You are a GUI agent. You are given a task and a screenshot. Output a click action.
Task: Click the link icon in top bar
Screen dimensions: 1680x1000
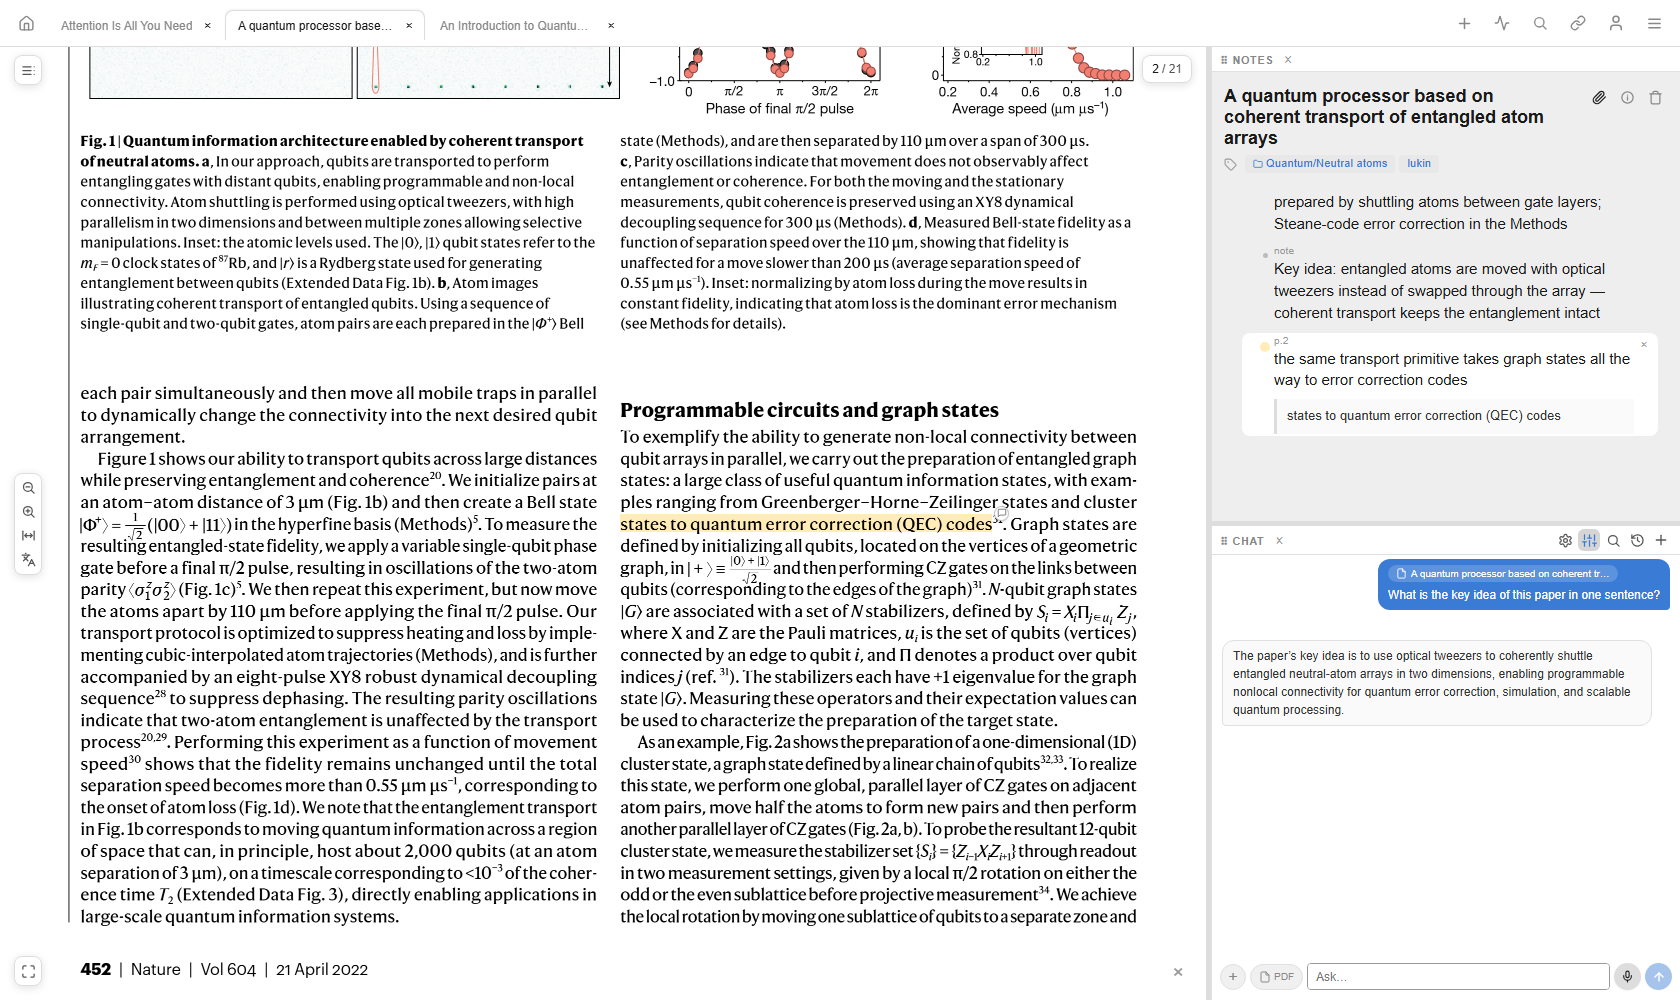point(1578,23)
